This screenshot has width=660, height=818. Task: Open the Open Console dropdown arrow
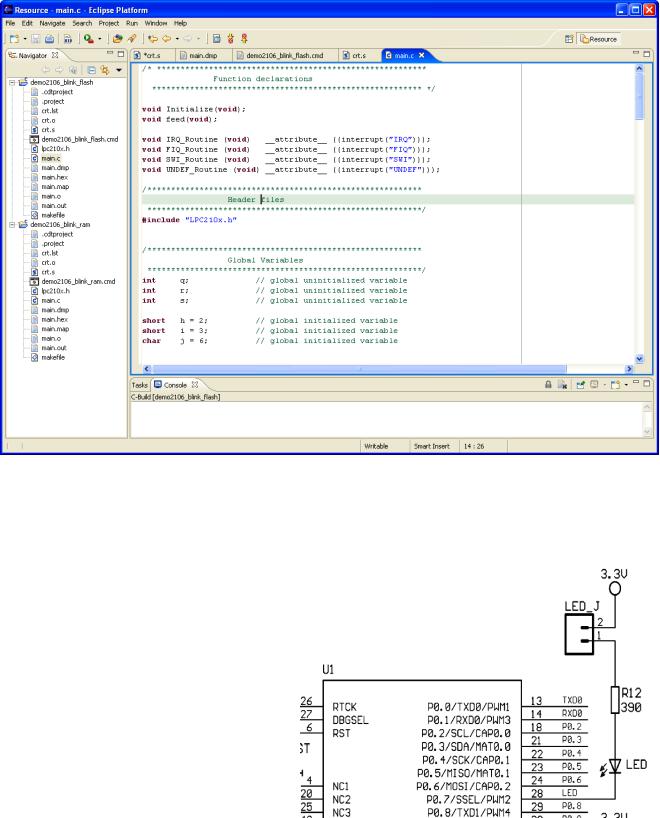pyautogui.click(x=627, y=386)
